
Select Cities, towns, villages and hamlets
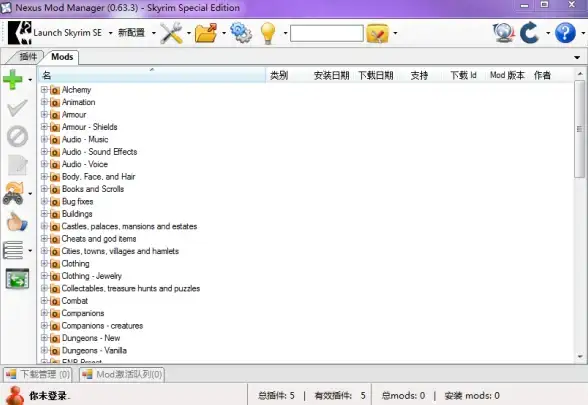pos(120,251)
